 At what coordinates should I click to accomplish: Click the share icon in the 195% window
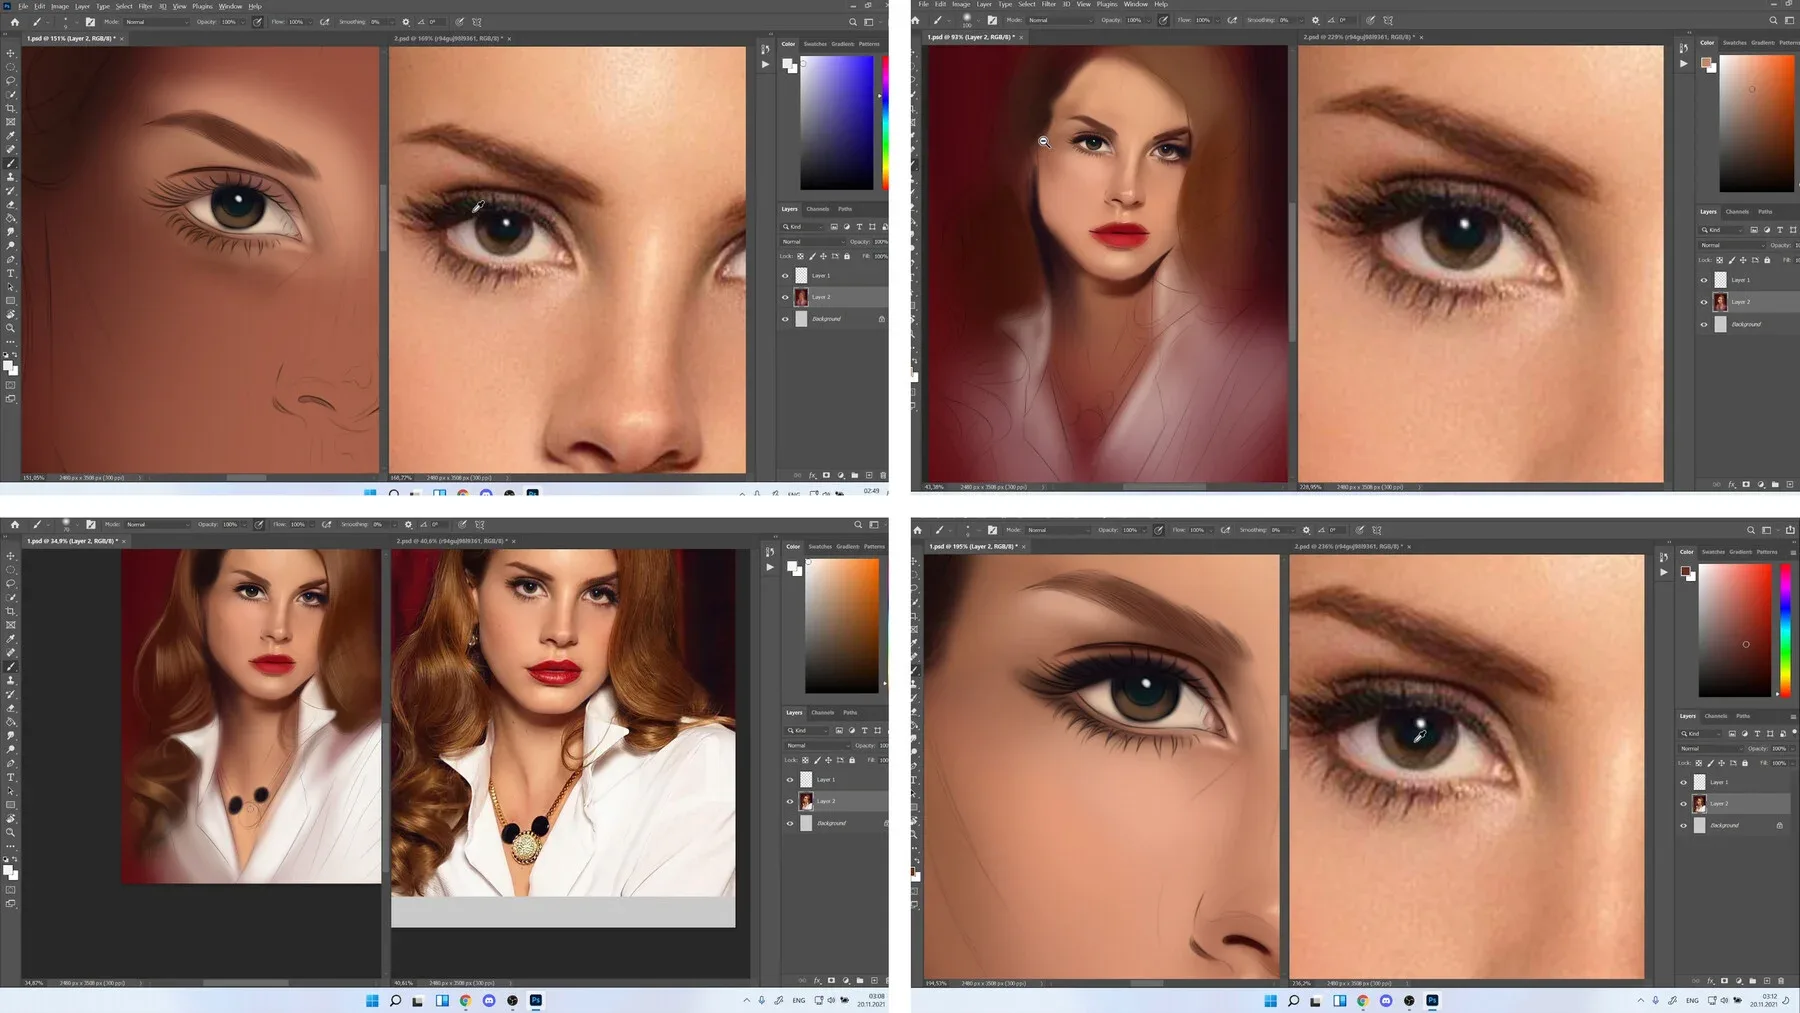[x=1790, y=530]
